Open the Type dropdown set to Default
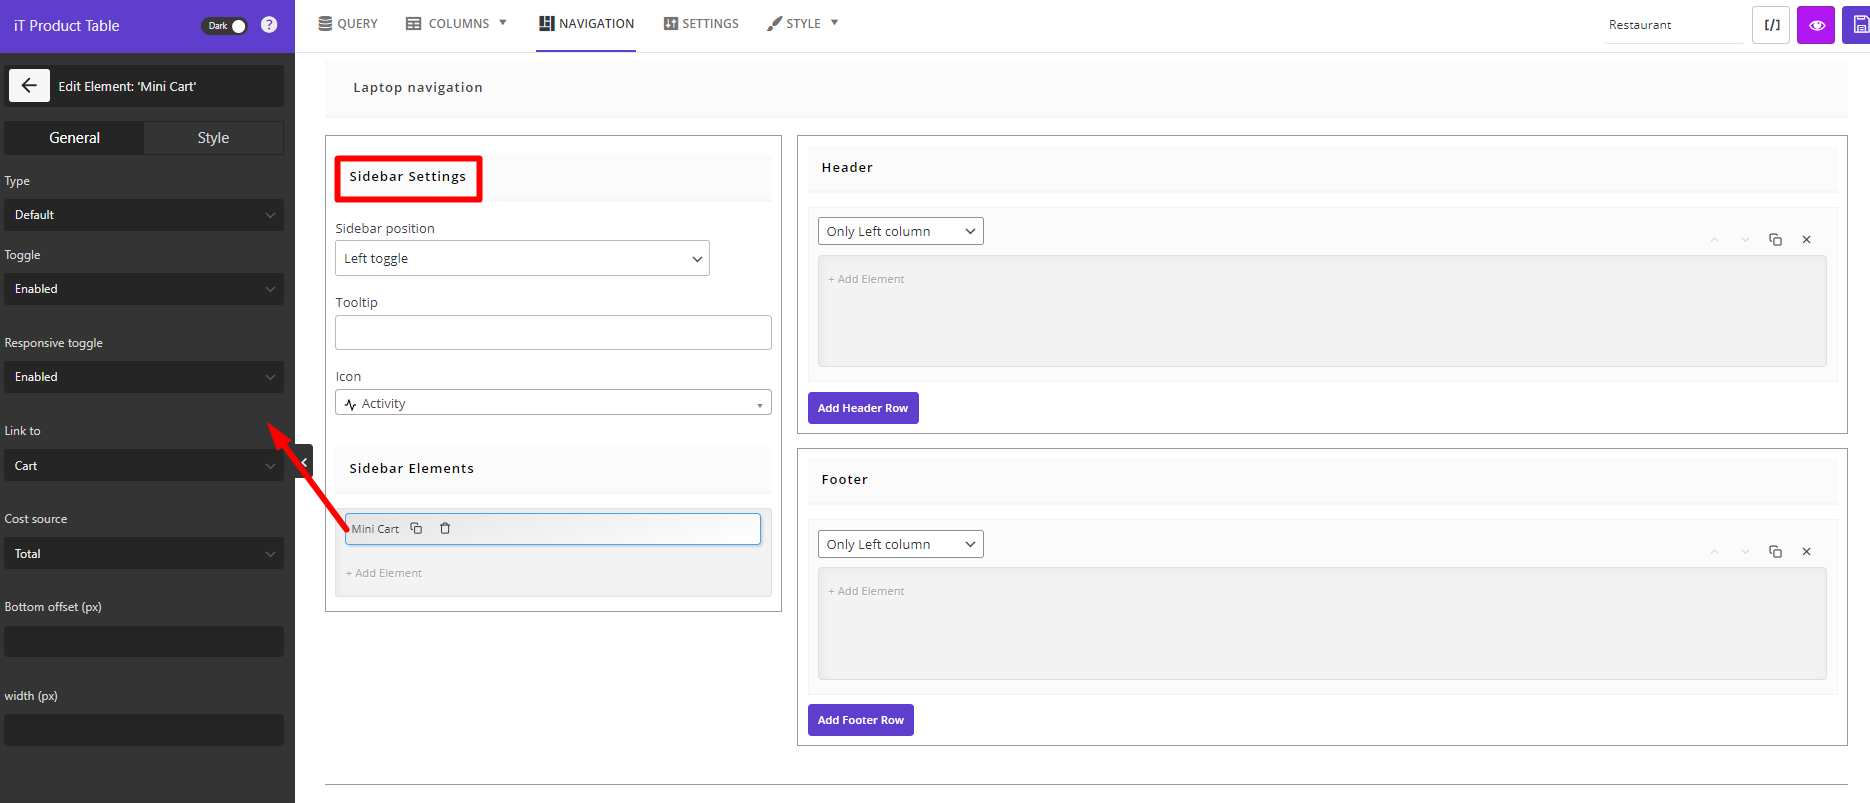Image resolution: width=1870 pixels, height=803 pixels. coord(144,215)
